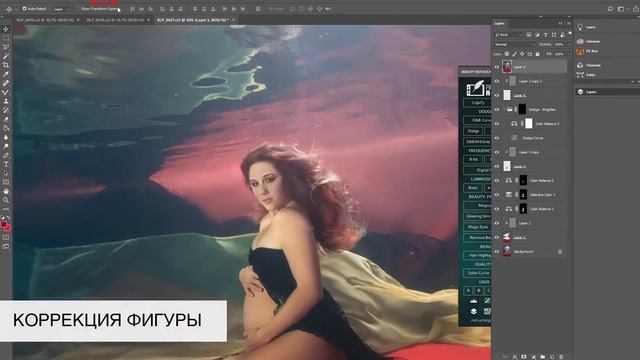Select the Eyedropper tool

6,74
